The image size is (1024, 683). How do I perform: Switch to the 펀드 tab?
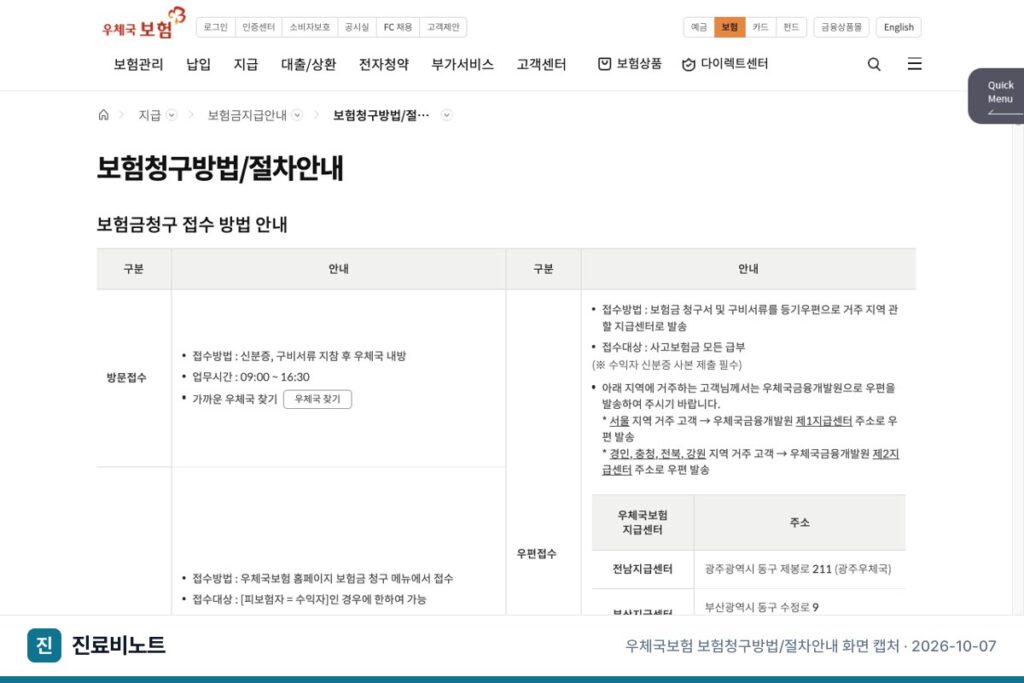tap(791, 27)
